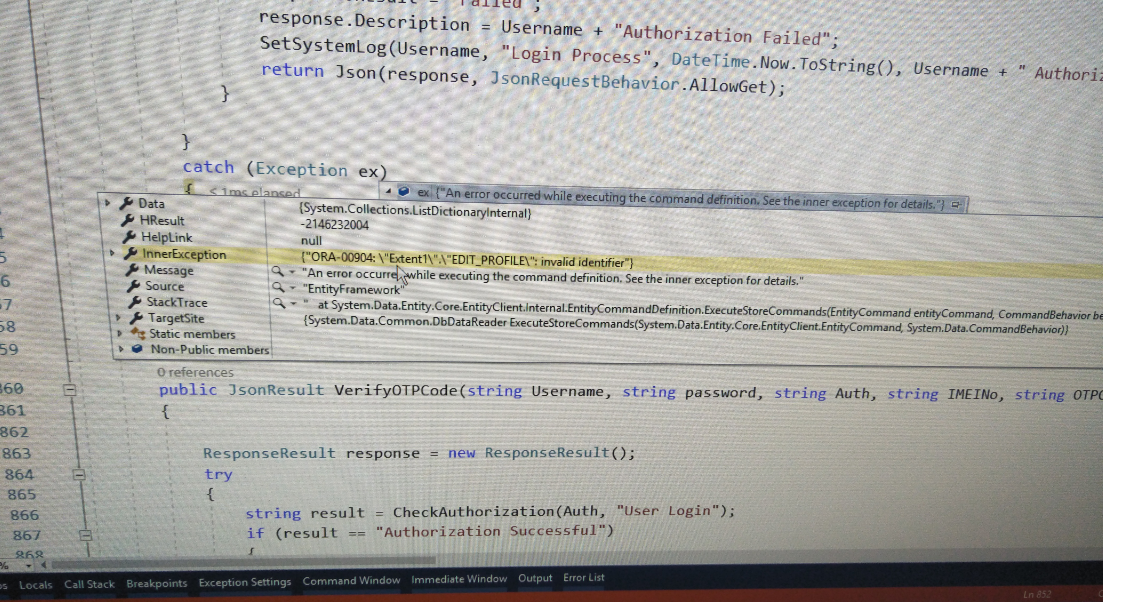Select the StackTrace value text
This screenshot has width=1125, height=602.
(x=703, y=311)
